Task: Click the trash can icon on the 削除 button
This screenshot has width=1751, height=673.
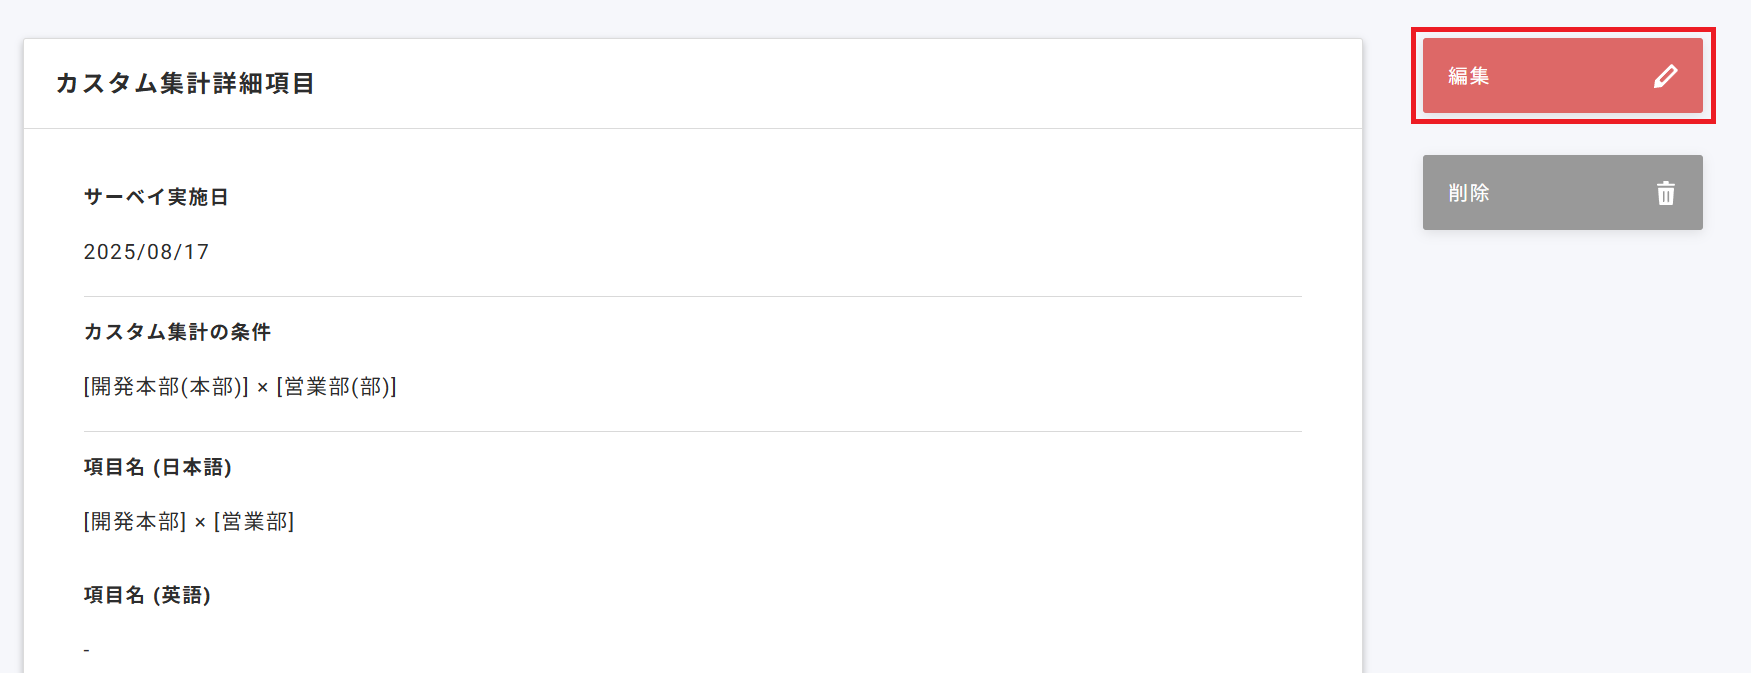Action: click(x=1666, y=192)
